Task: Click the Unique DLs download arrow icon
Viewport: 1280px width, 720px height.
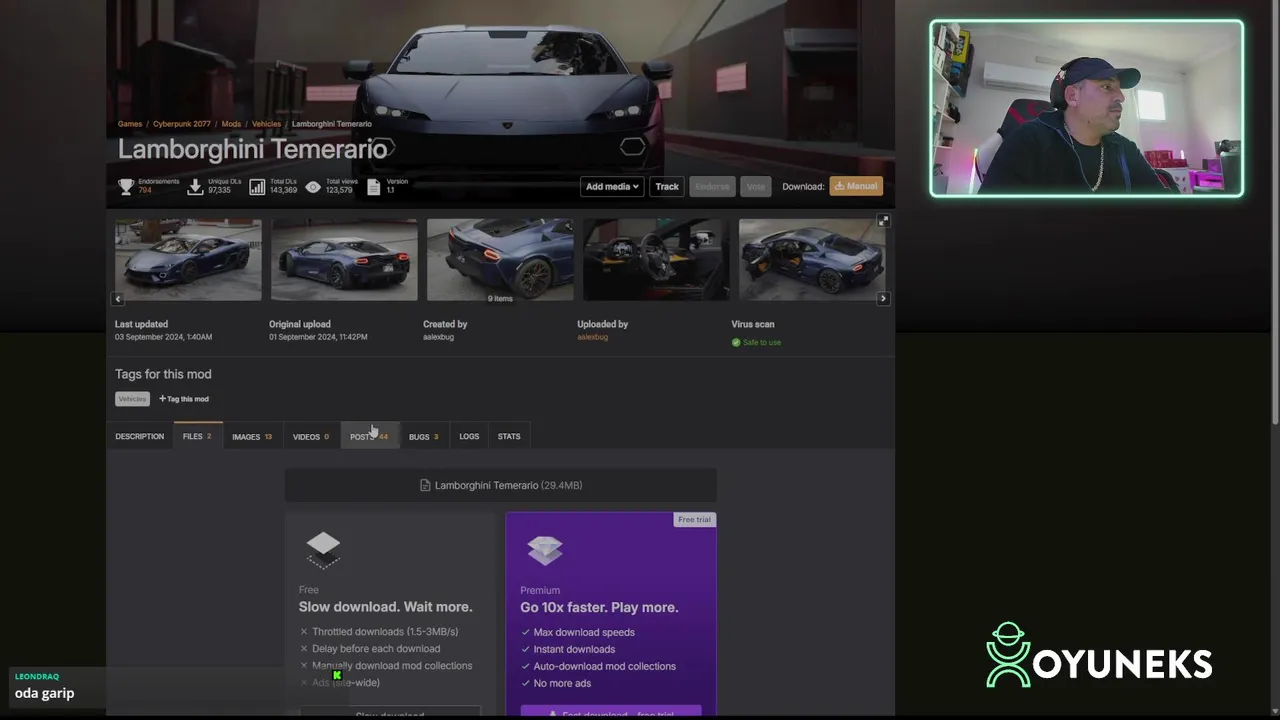Action: [x=195, y=186]
